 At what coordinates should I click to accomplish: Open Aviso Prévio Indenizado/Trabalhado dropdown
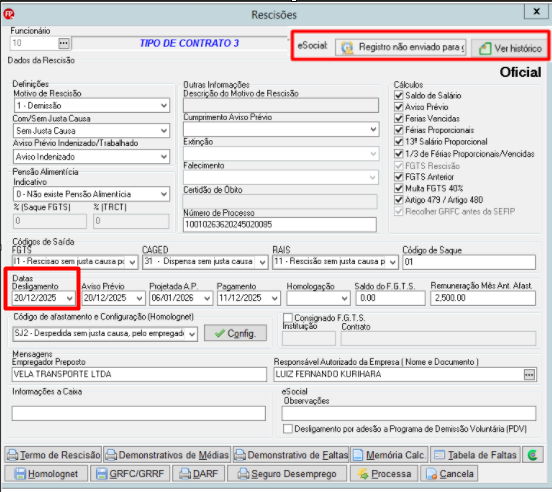pos(92,157)
